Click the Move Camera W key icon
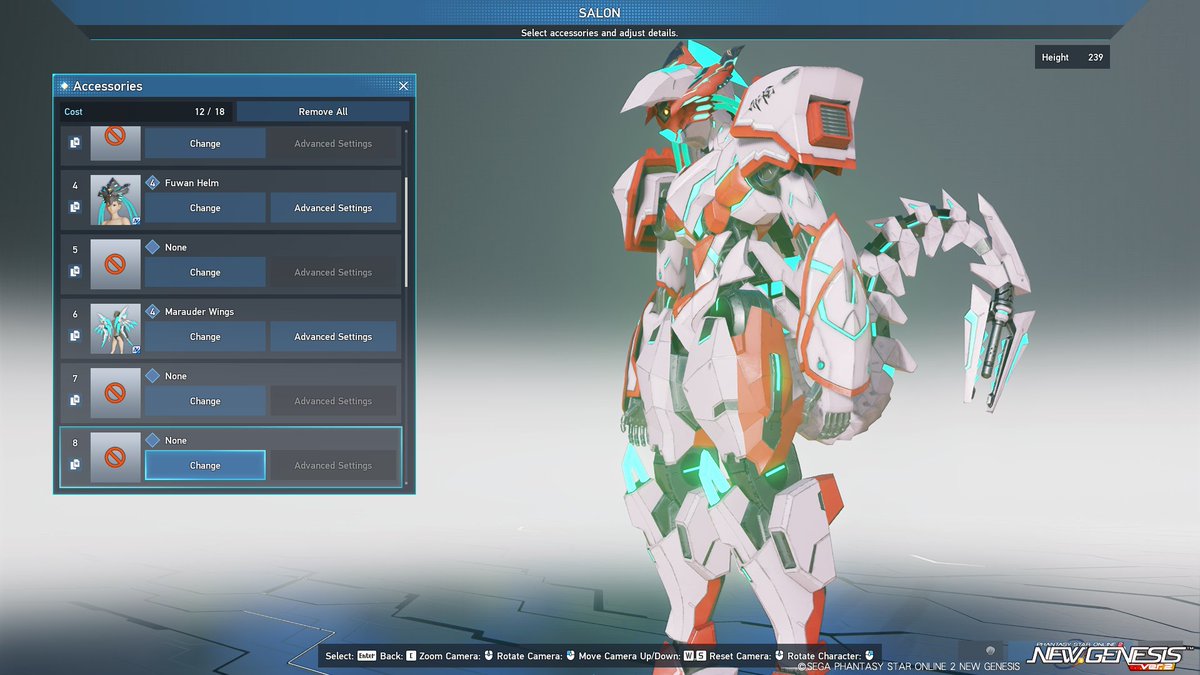 [x=688, y=656]
